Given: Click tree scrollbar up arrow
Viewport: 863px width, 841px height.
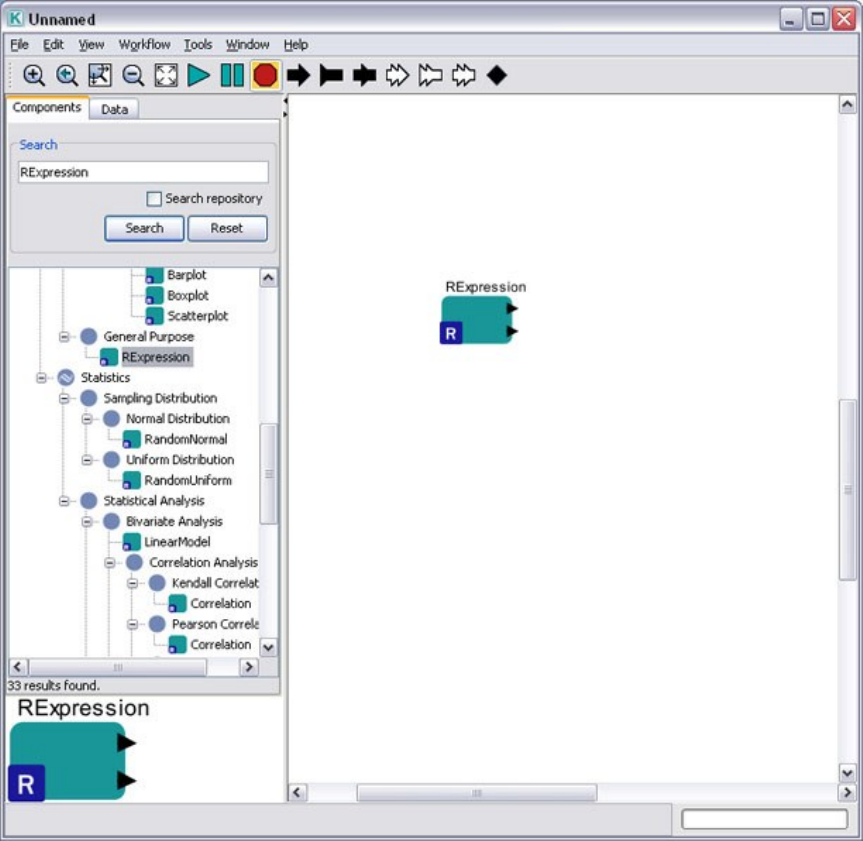Looking at the screenshot, I should 268,277.
